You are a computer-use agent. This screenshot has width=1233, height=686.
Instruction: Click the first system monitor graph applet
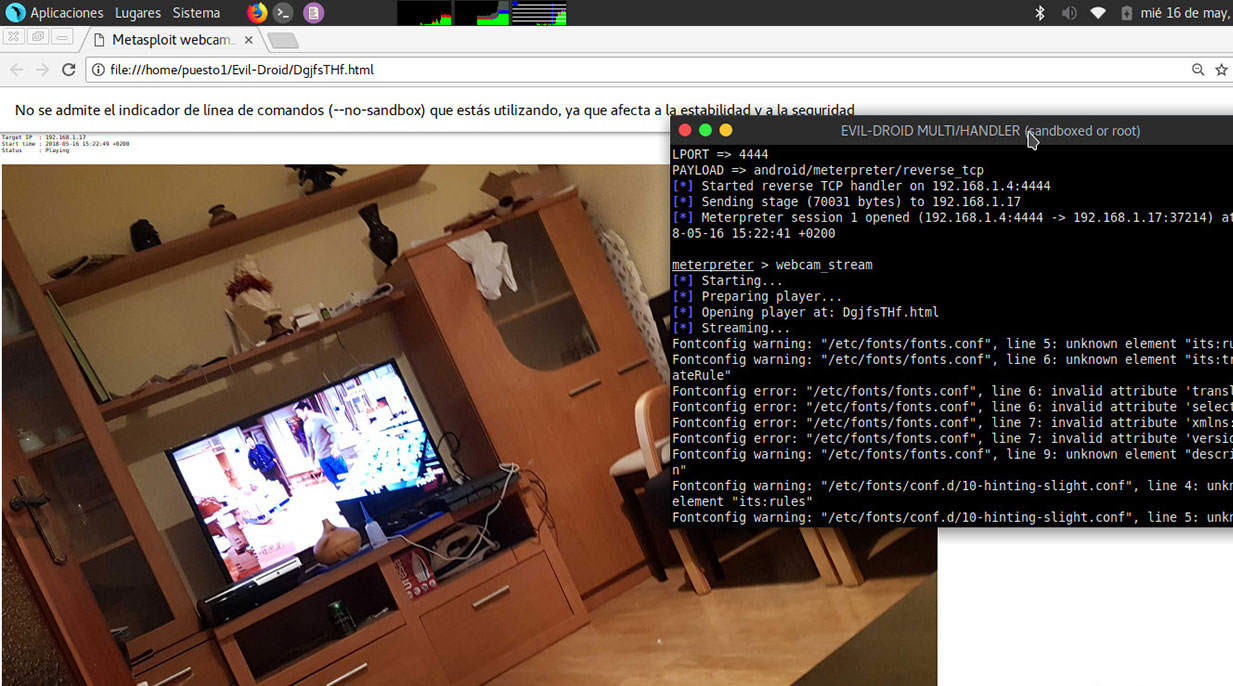(424, 13)
